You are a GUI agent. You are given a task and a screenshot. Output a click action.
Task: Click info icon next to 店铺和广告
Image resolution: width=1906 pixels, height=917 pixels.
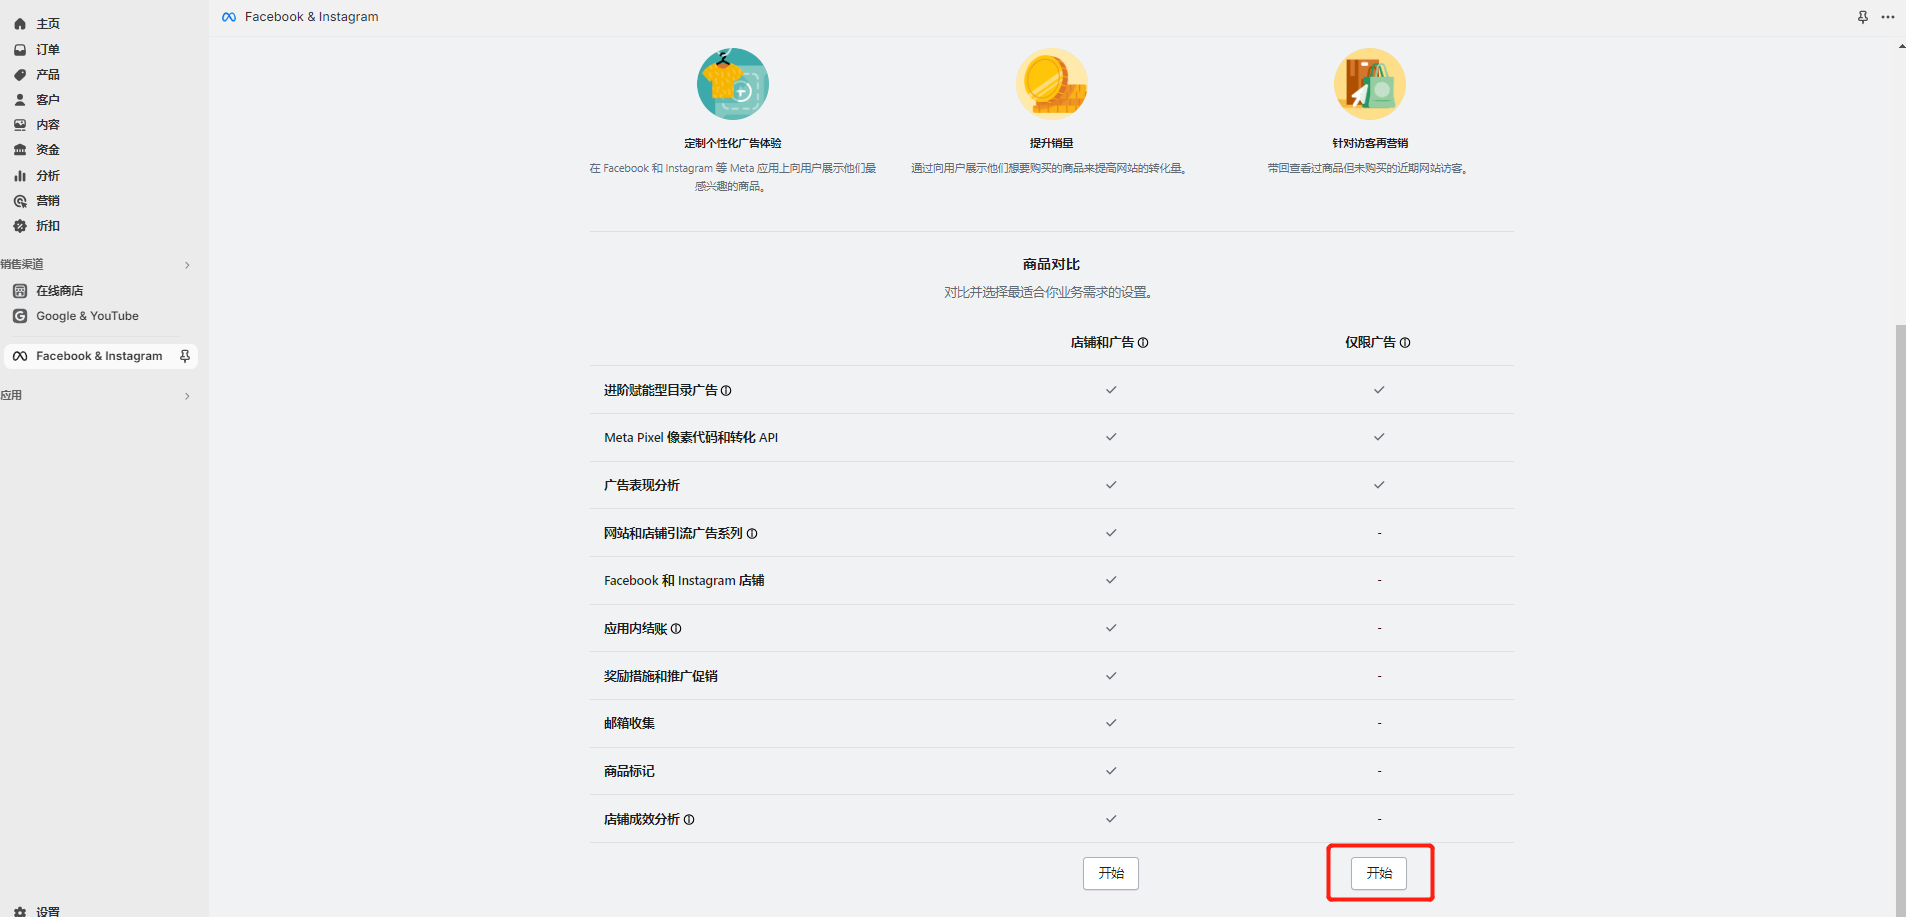pyautogui.click(x=1143, y=342)
